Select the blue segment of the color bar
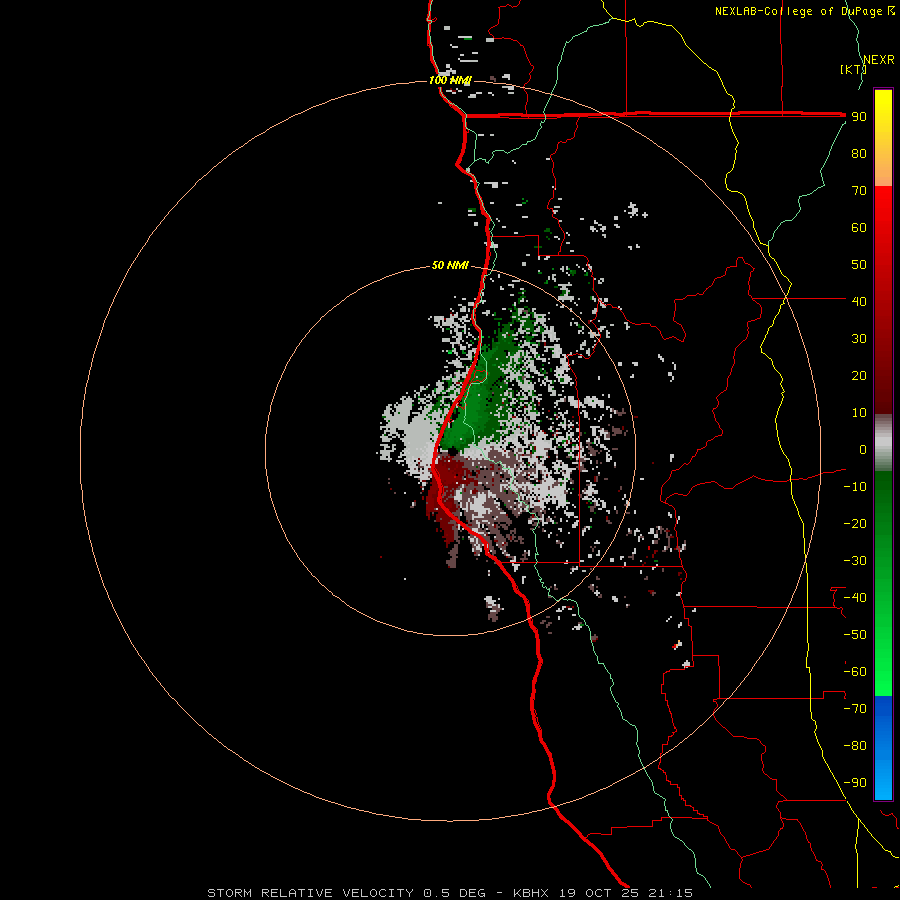900x900 pixels. click(x=883, y=747)
